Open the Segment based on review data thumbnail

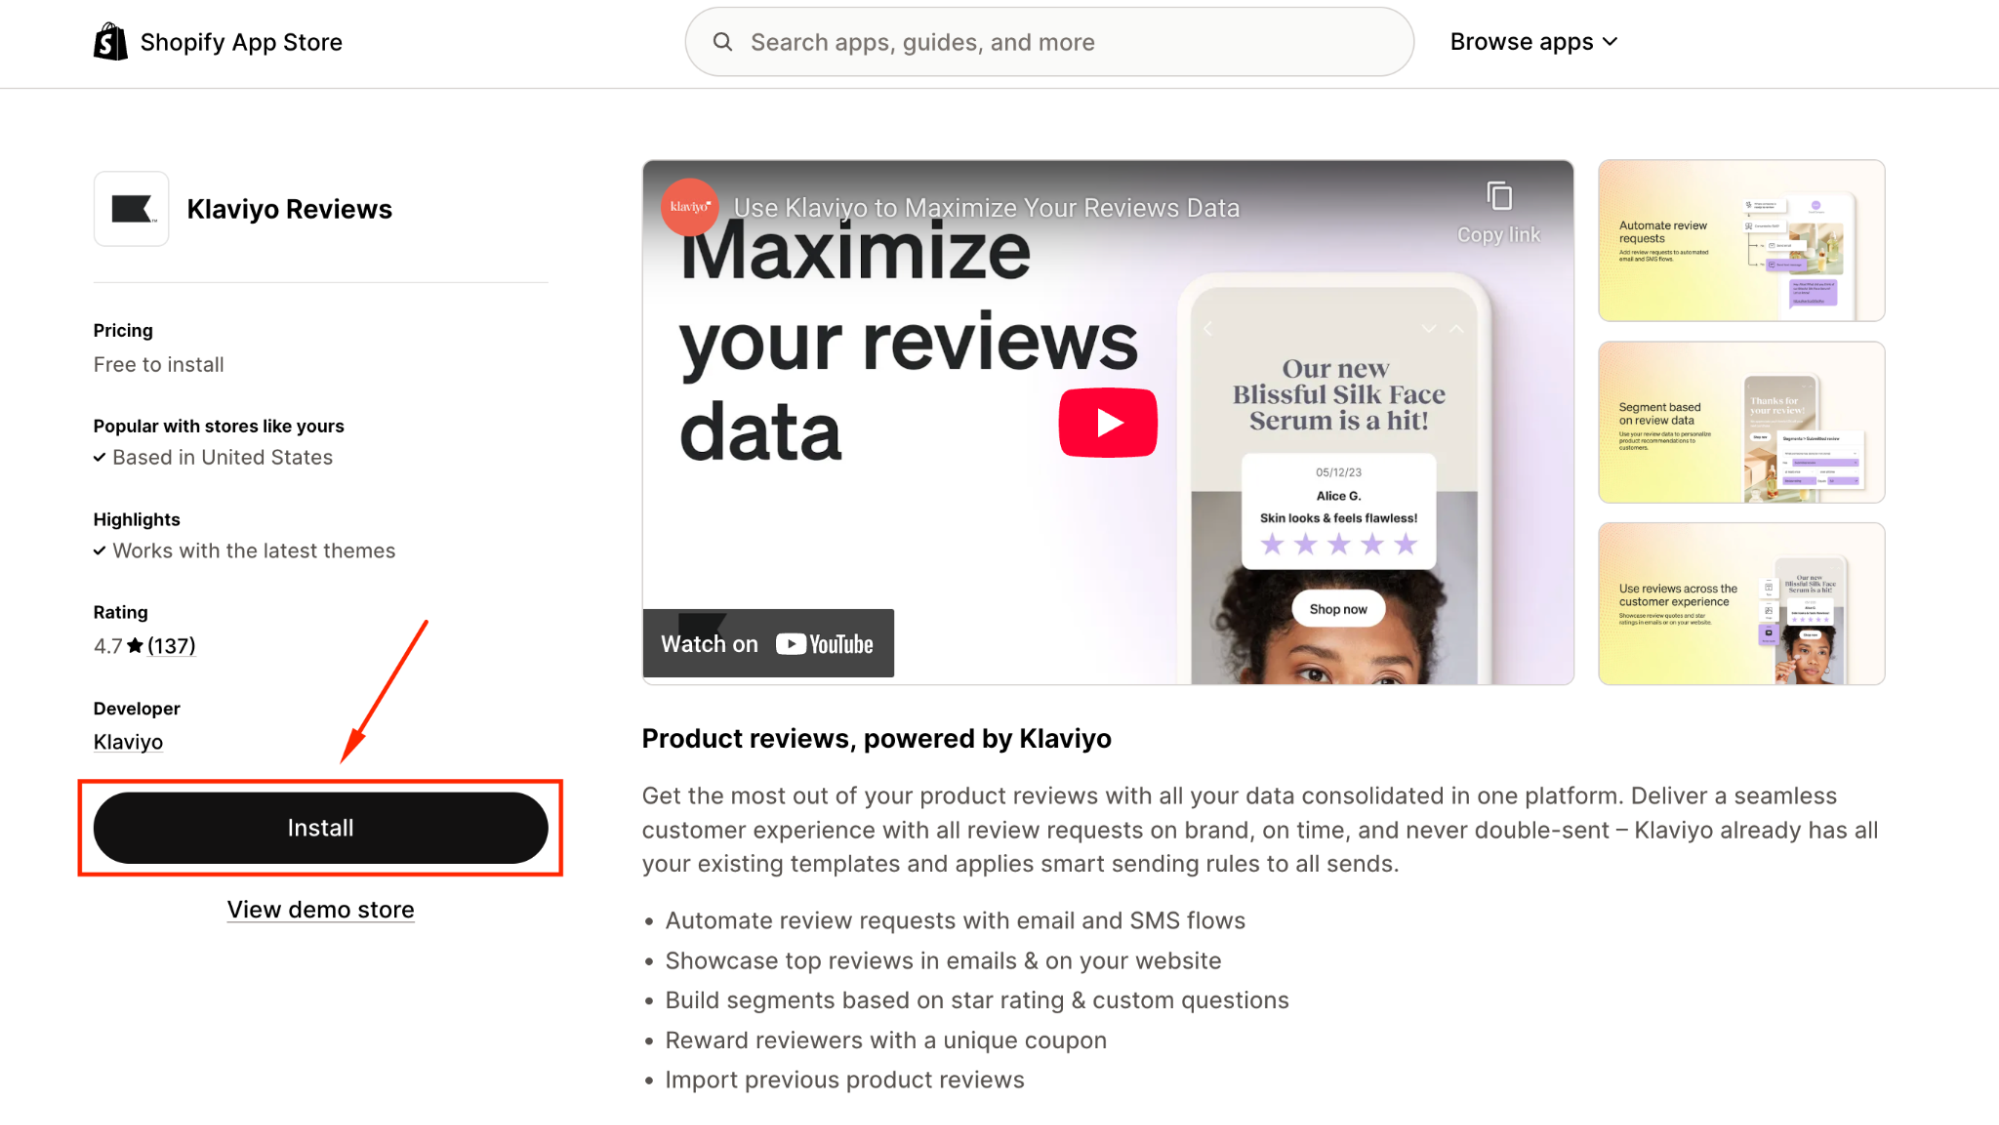[1741, 422]
